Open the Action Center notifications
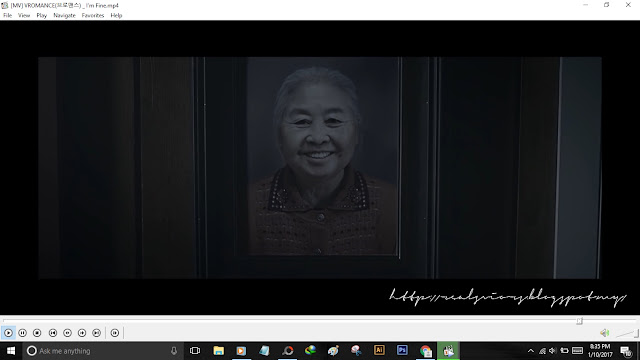640x360 pixels. [x=626, y=351]
